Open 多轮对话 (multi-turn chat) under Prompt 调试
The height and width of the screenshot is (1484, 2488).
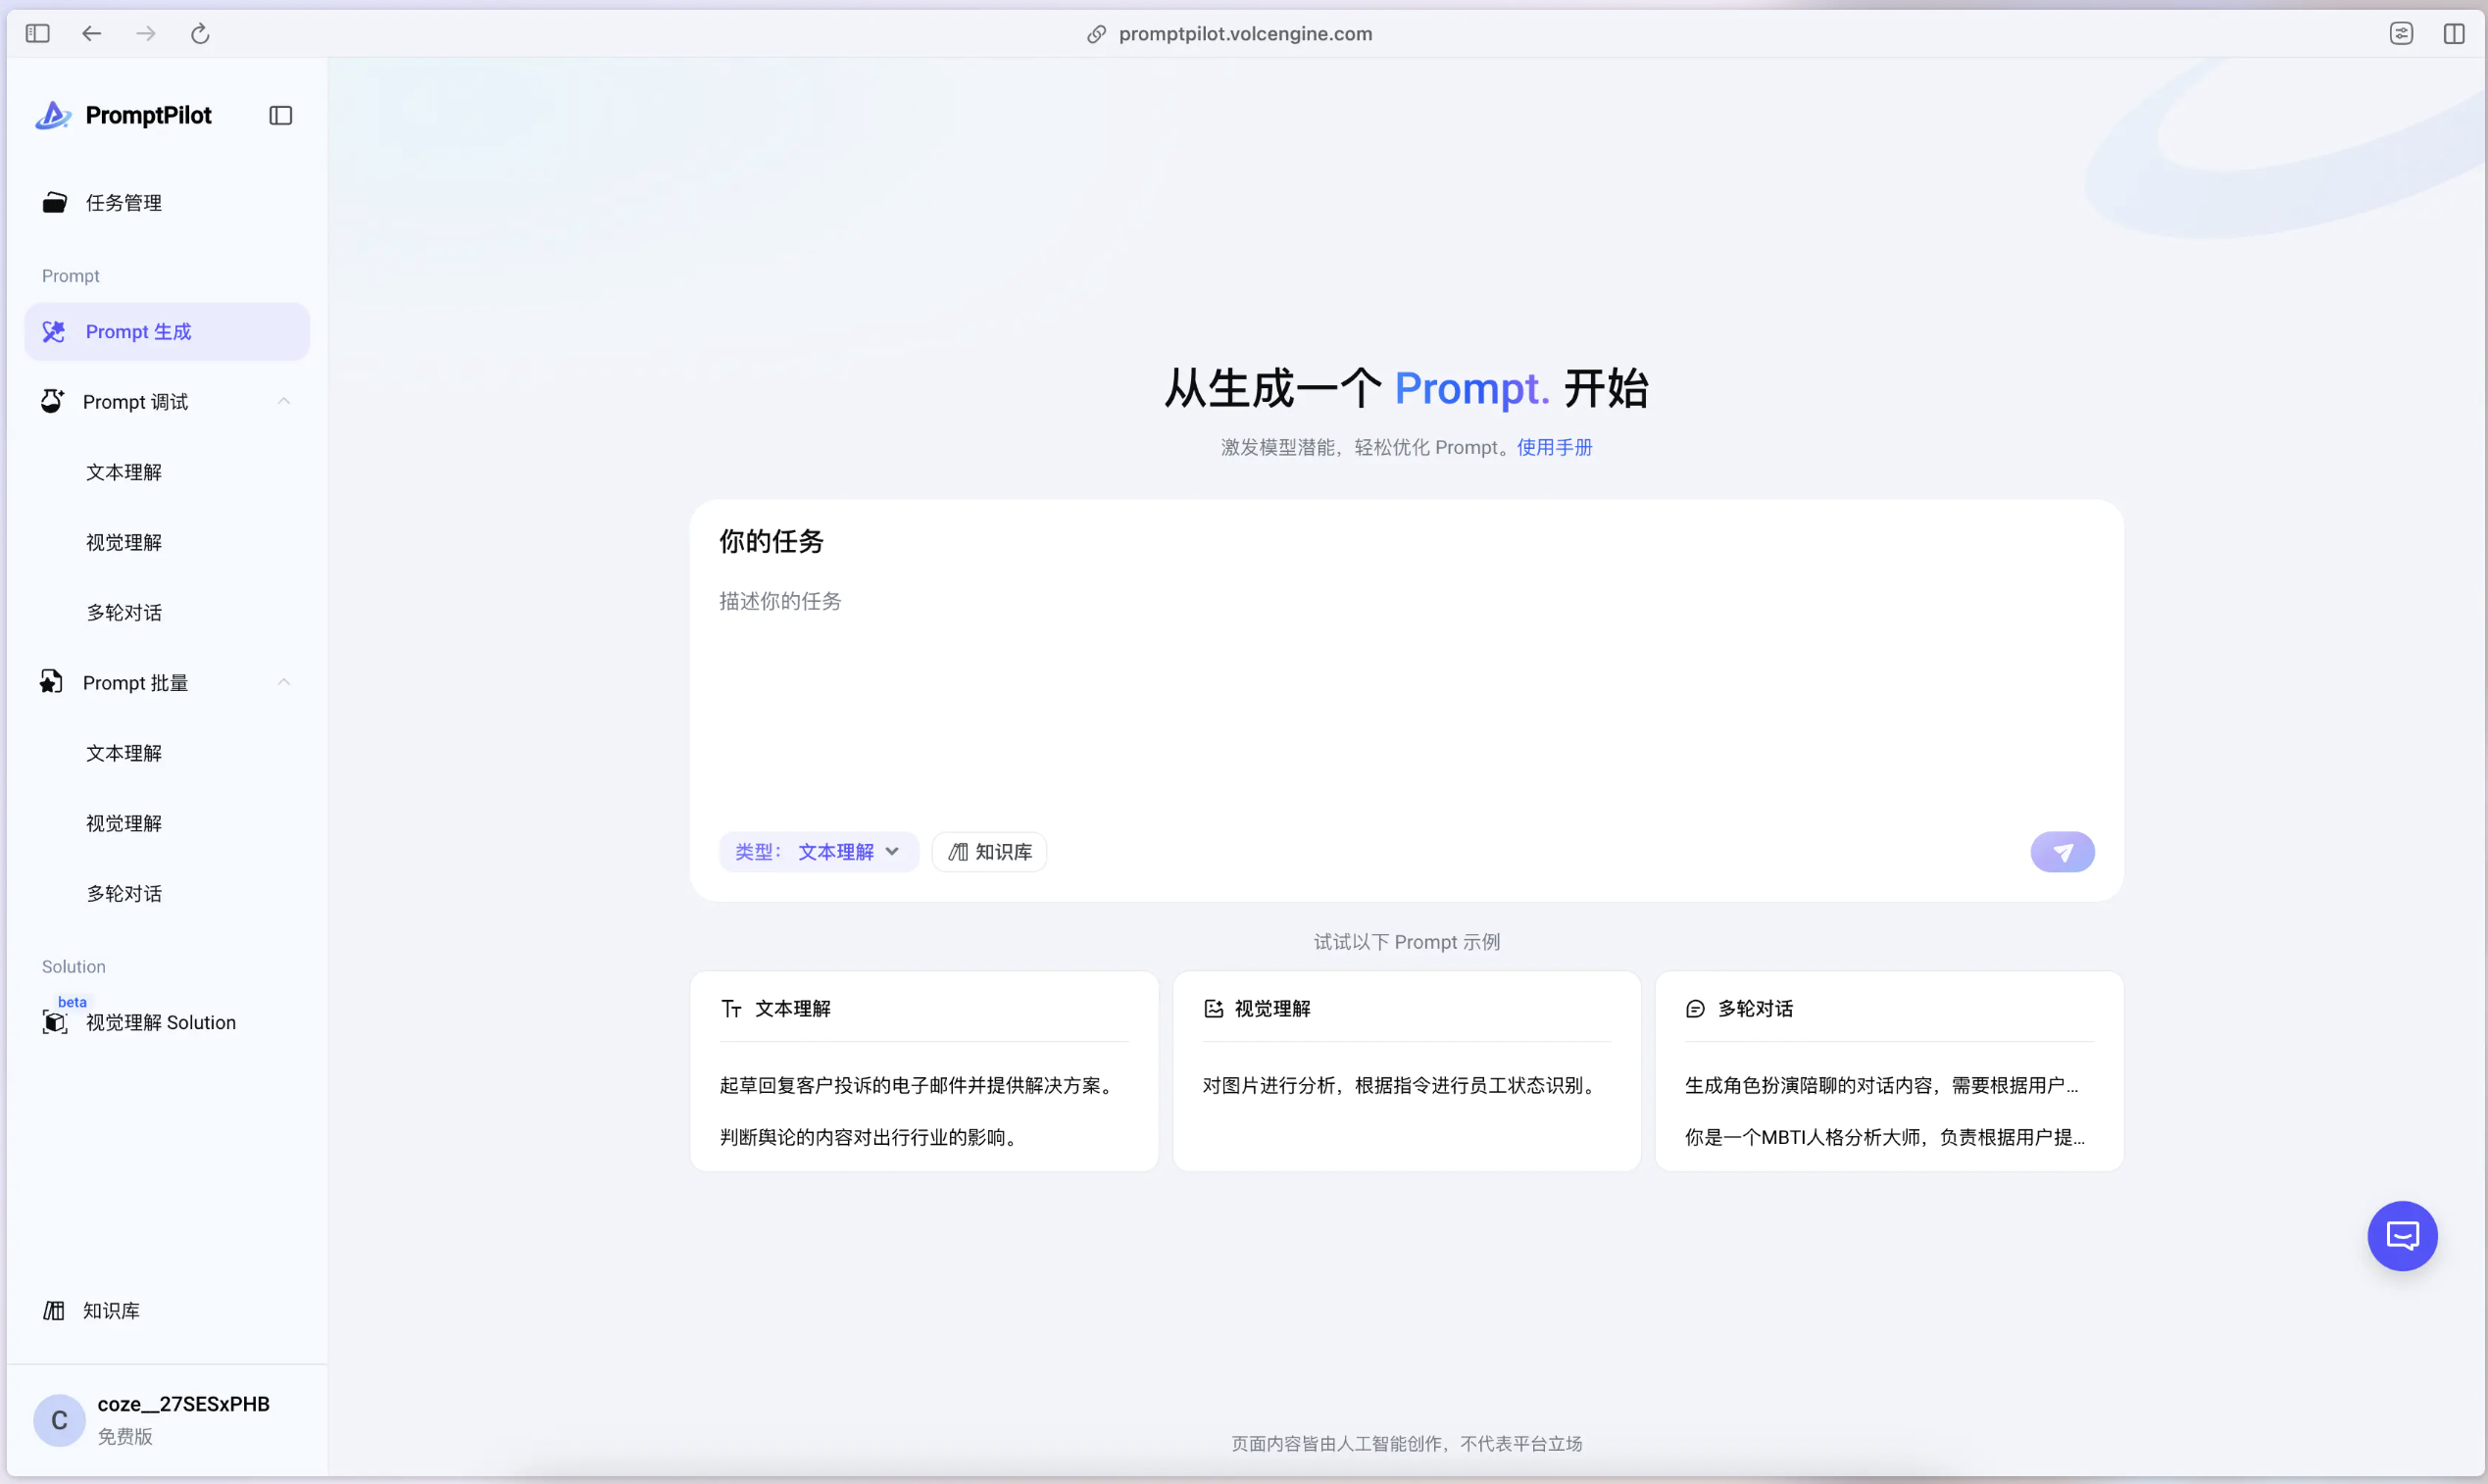[x=124, y=612]
